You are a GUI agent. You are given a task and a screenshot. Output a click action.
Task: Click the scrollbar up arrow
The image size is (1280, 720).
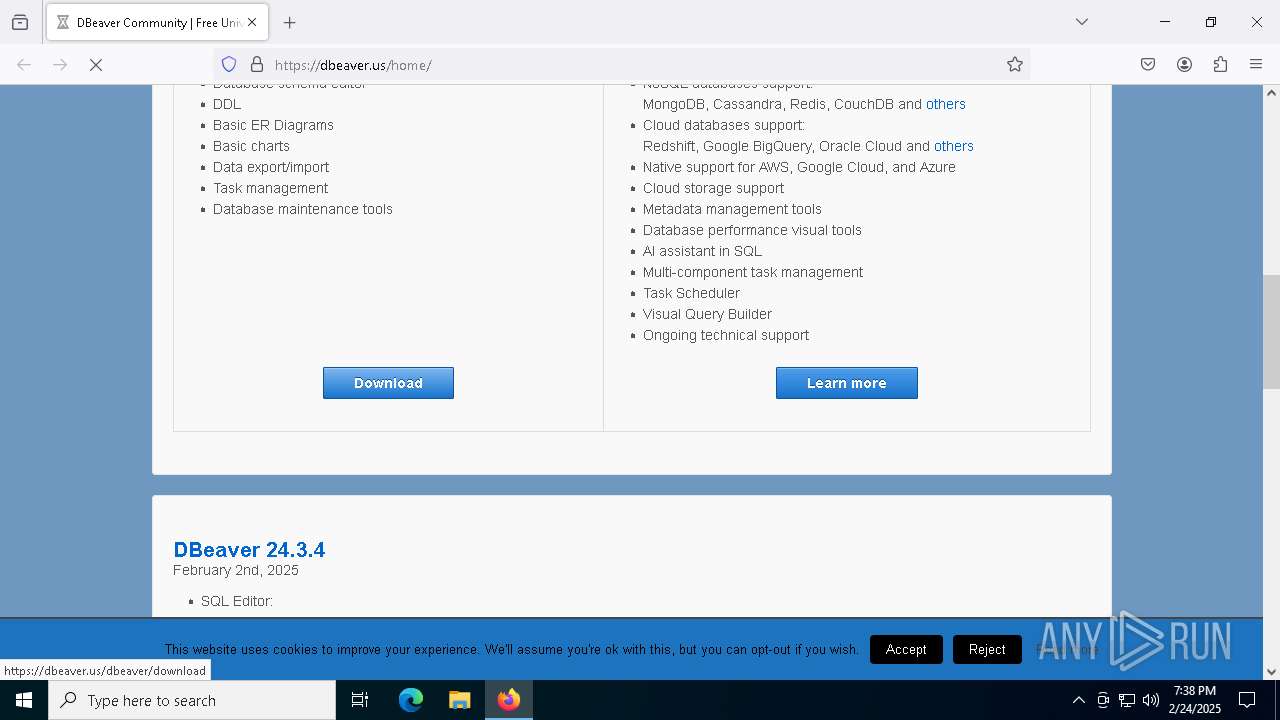click(1271, 93)
